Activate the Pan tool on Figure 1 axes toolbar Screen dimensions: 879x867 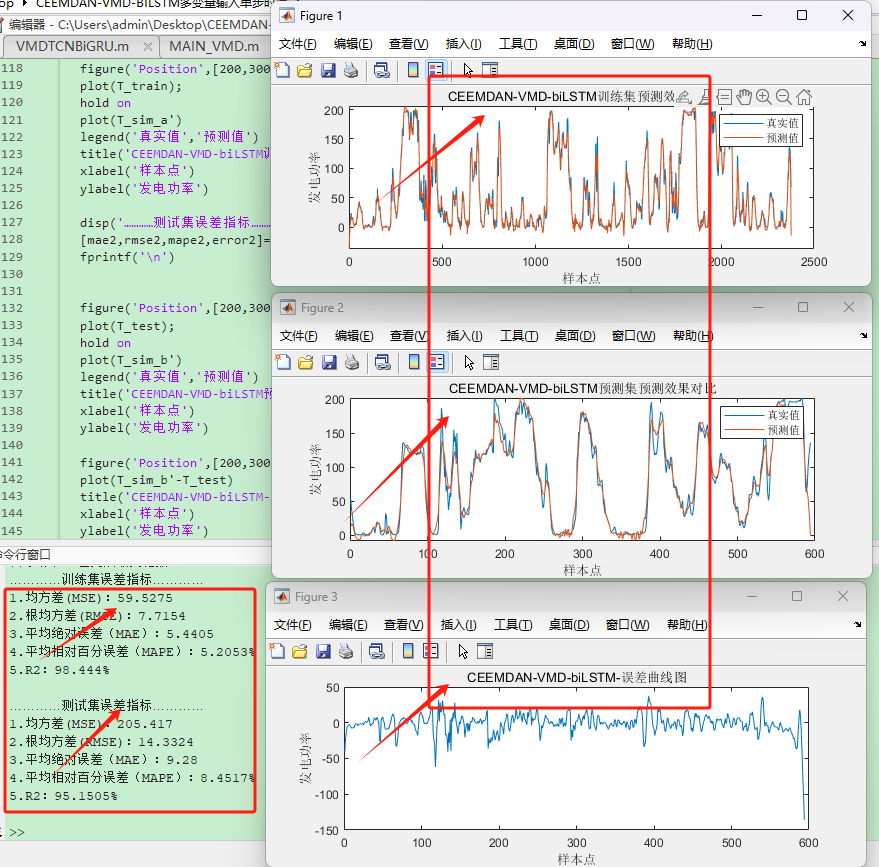[x=746, y=96]
